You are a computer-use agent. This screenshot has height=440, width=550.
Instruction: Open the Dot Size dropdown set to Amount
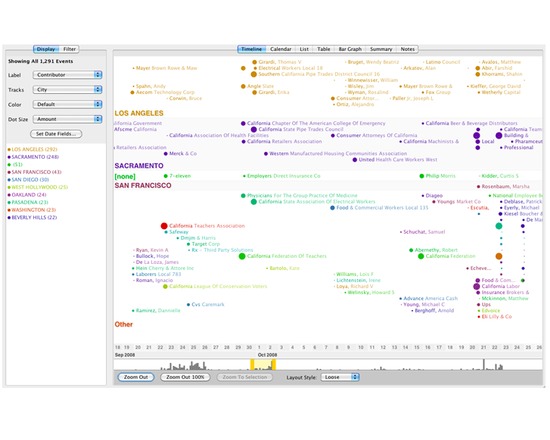[x=67, y=119]
